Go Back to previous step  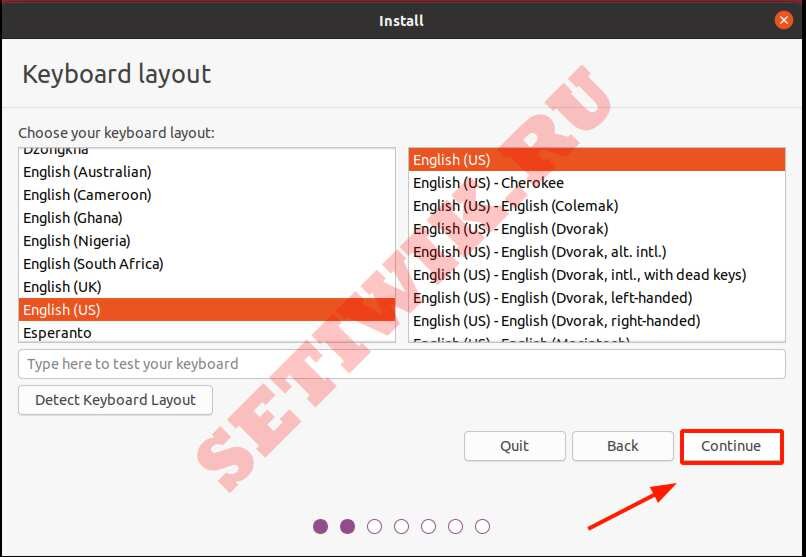(x=622, y=446)
